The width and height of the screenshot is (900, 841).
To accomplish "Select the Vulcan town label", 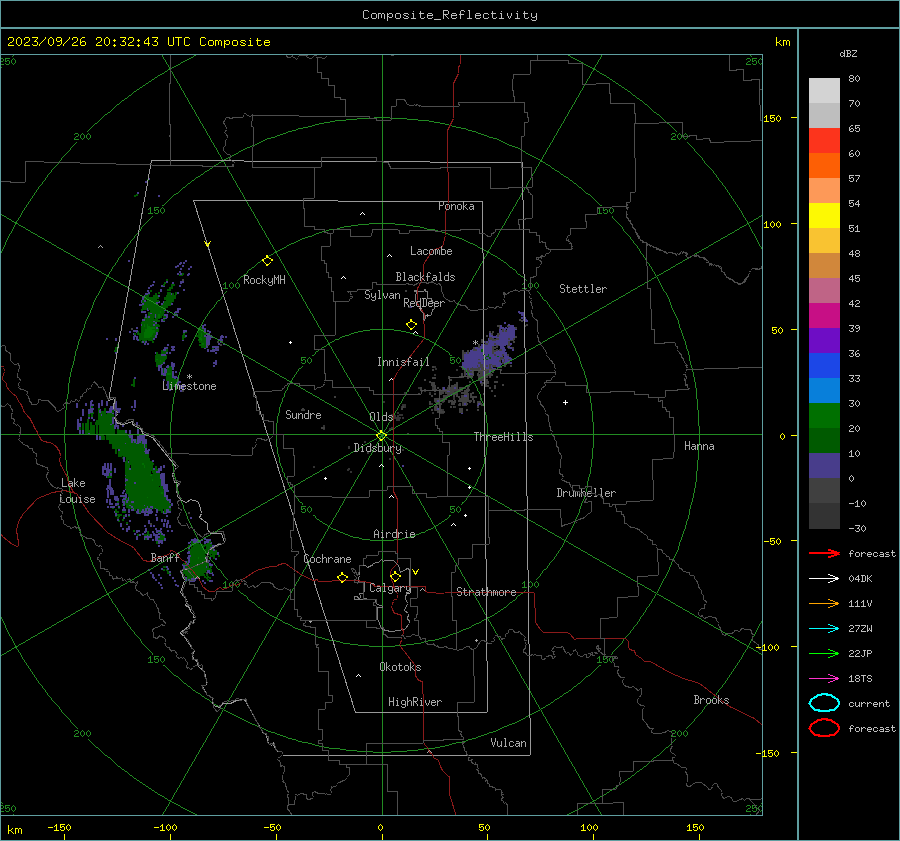I will click(508, 743).
